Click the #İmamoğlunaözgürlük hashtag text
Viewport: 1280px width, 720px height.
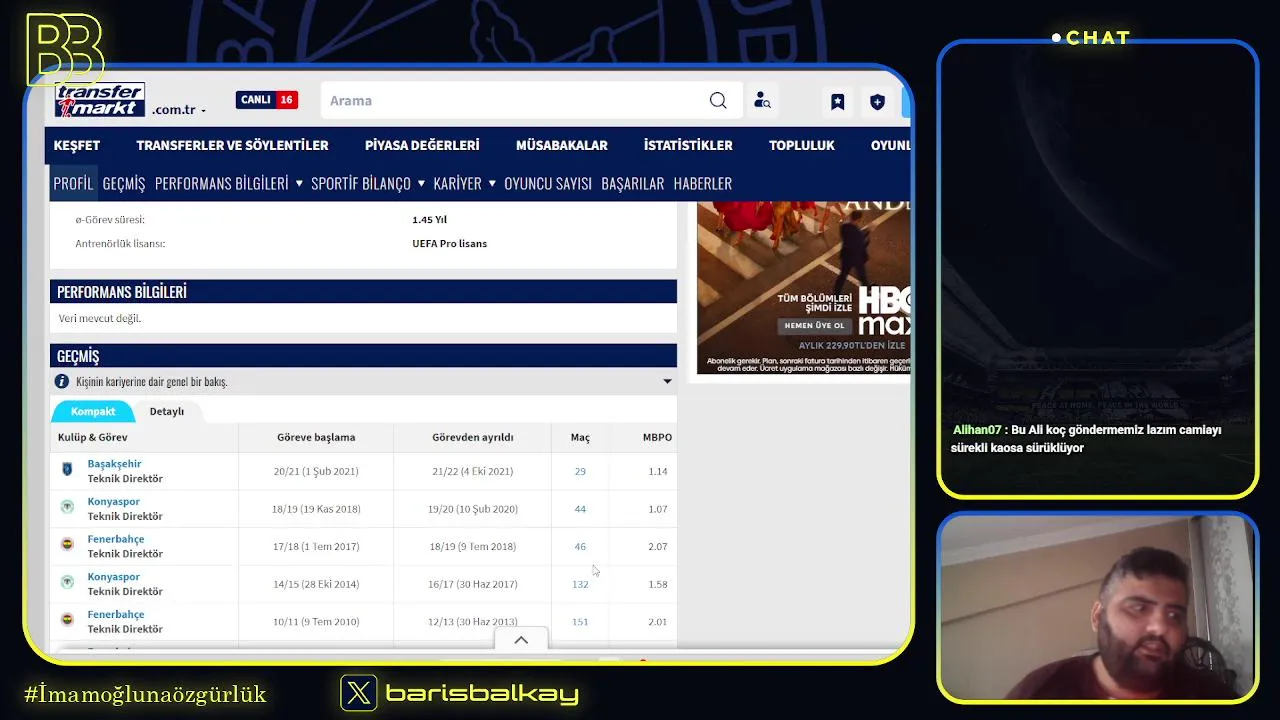(x=145, y=693)
